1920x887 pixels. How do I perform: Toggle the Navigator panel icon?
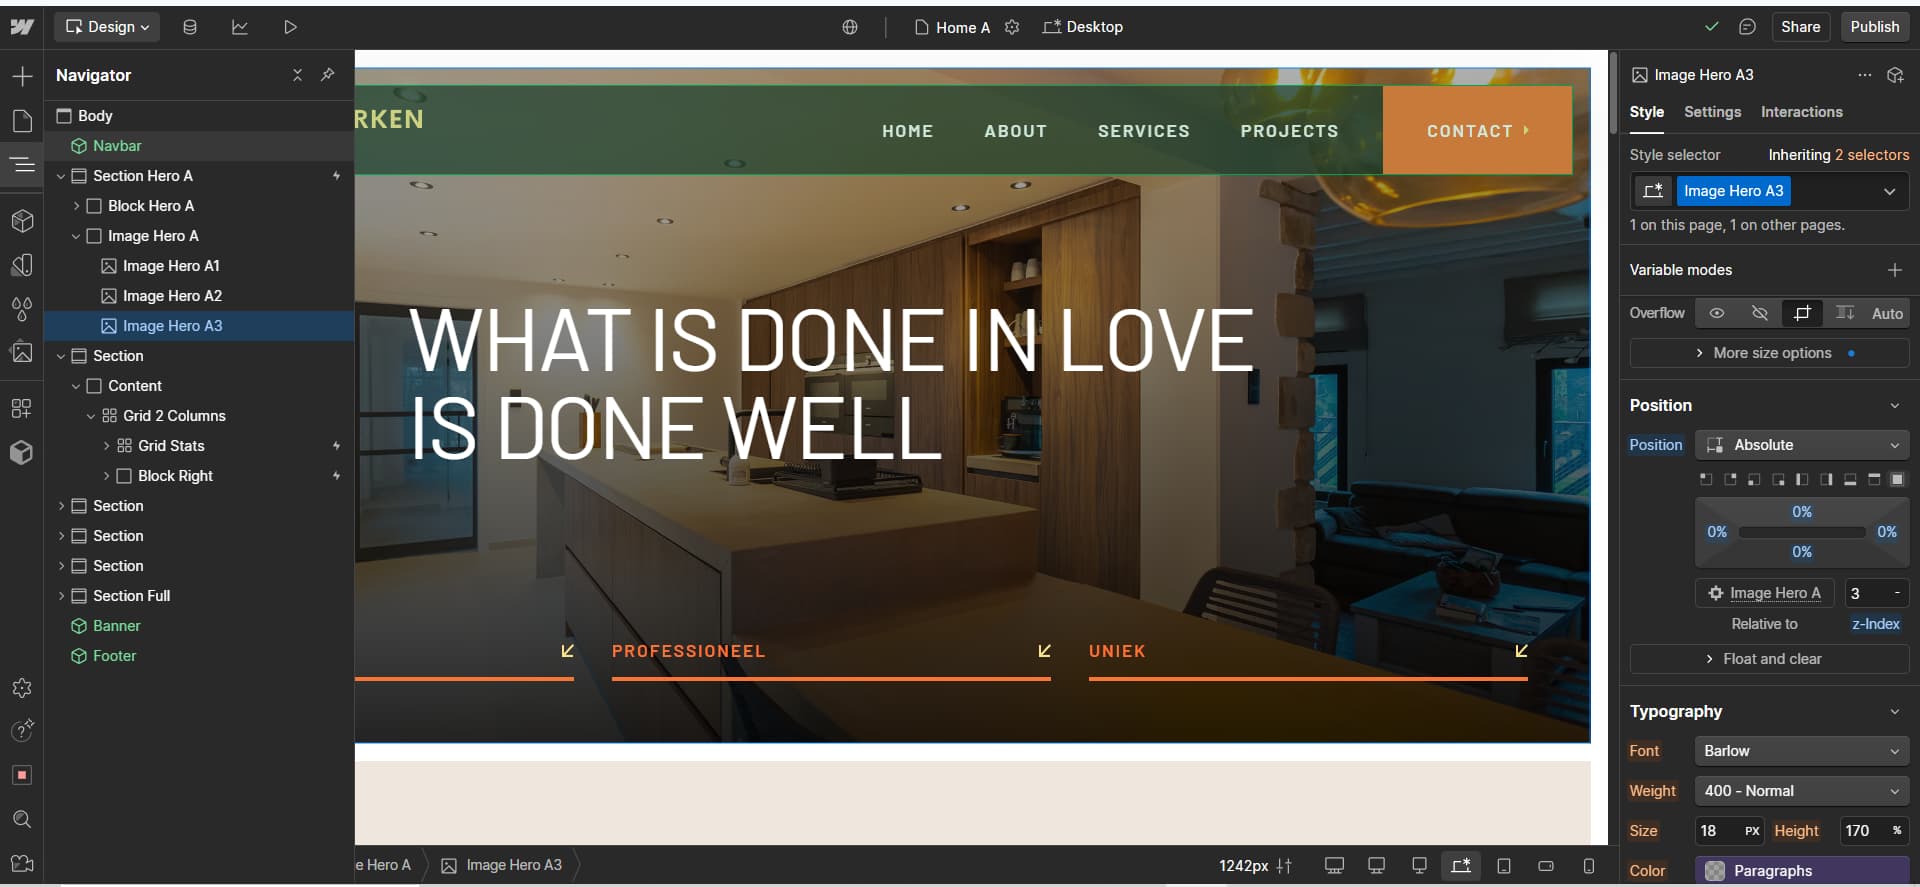point(22,165)
